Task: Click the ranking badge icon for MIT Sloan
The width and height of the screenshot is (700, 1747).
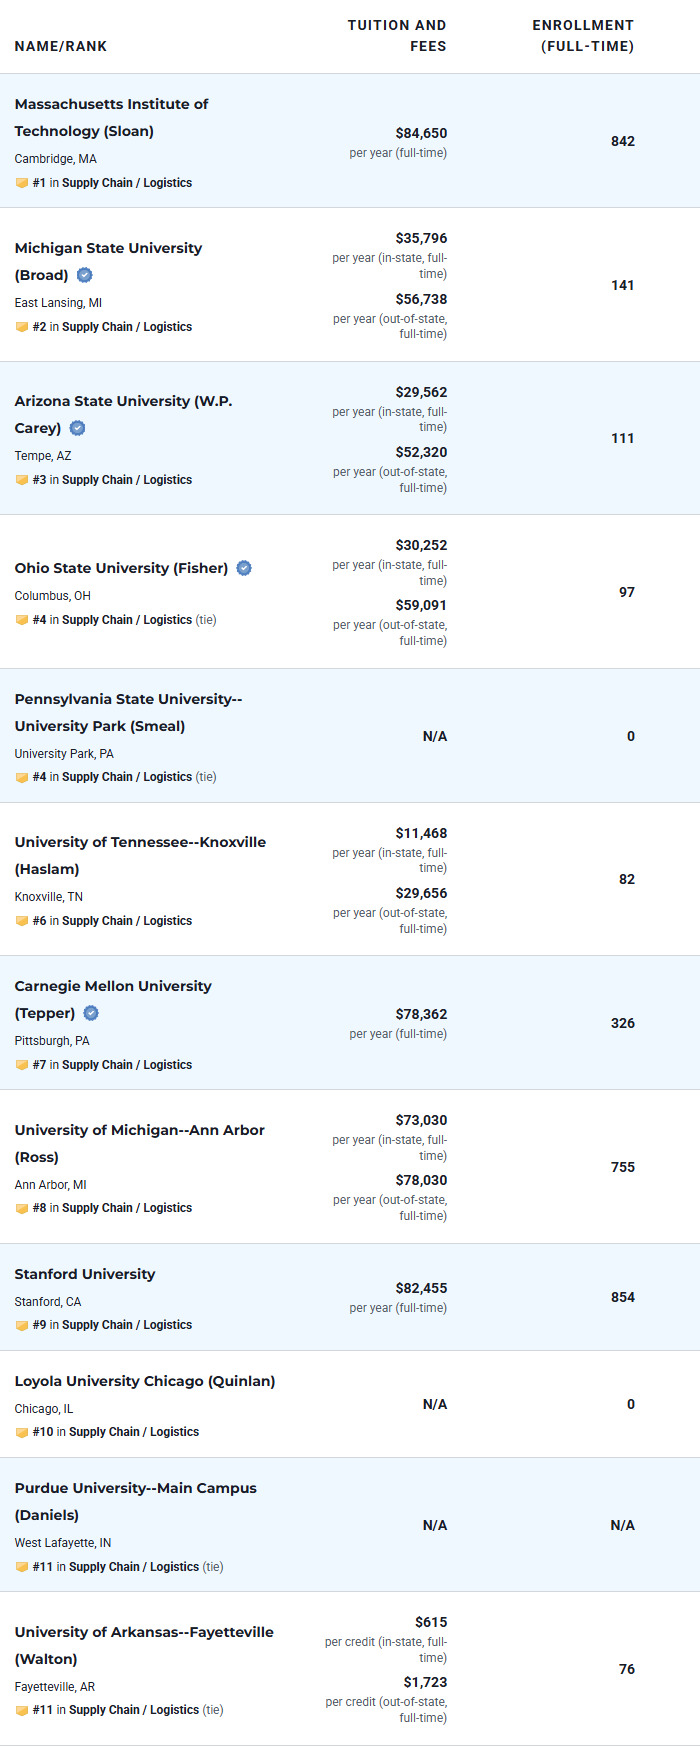Action: tap(22, 183)
